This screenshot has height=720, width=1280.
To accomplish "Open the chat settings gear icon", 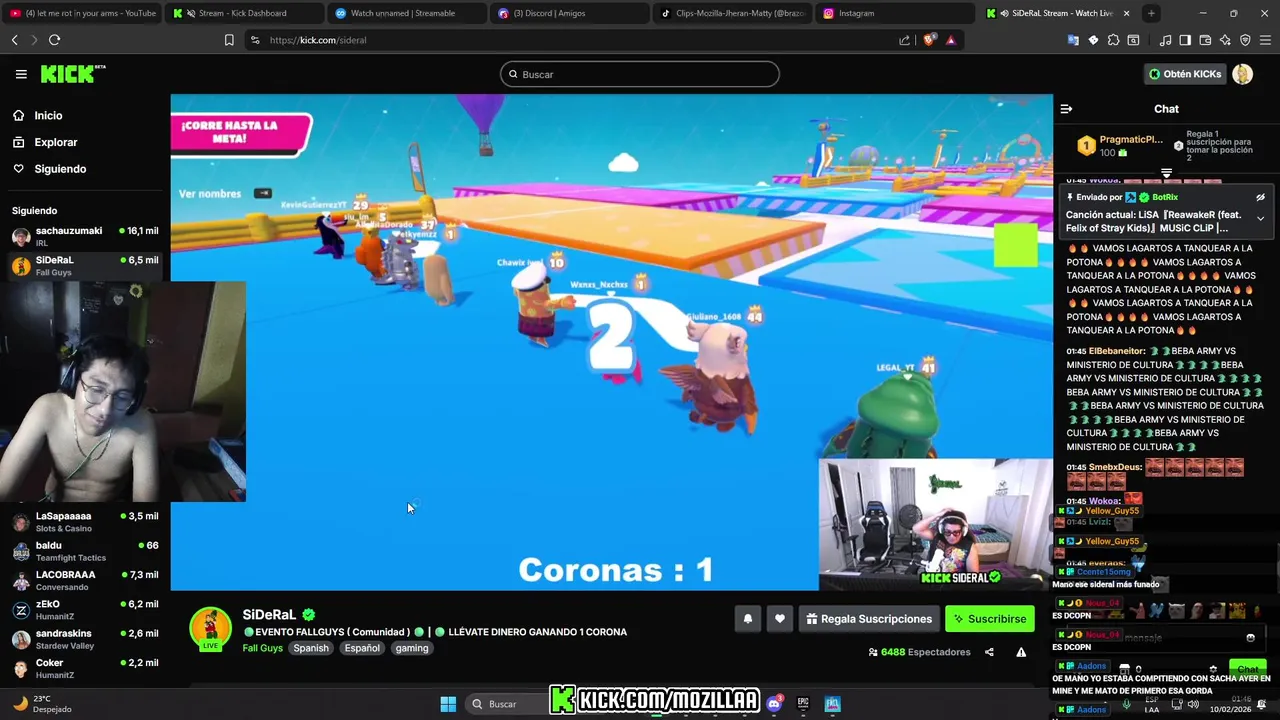I will [x=1213, y=669].
